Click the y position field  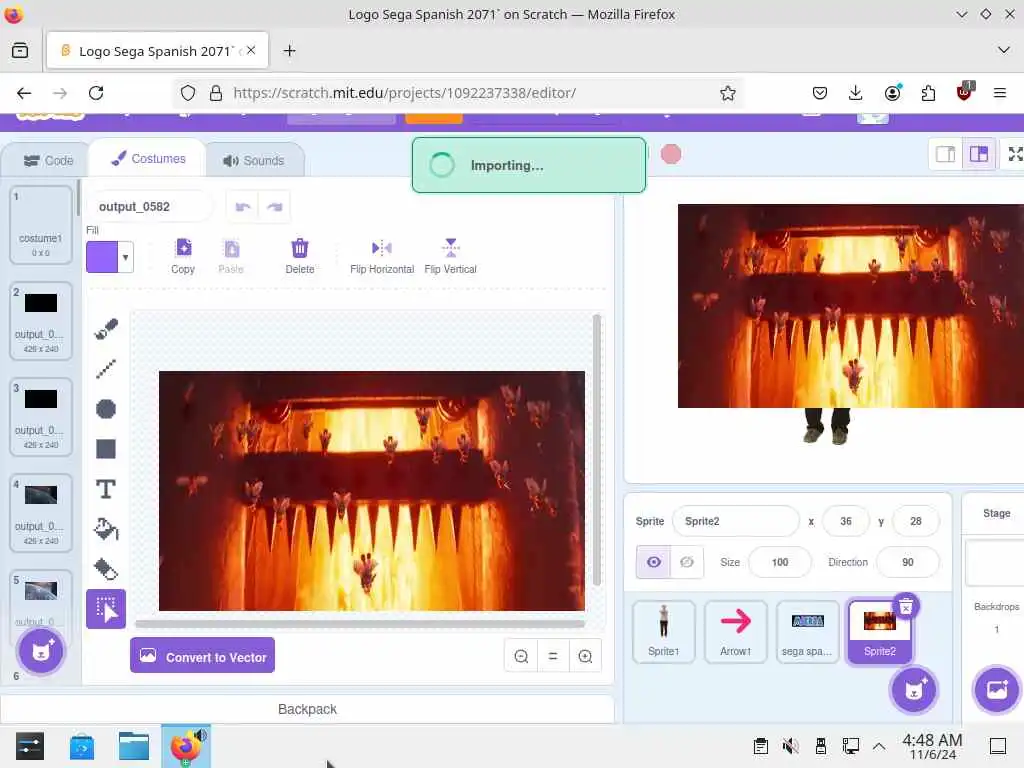916,521
